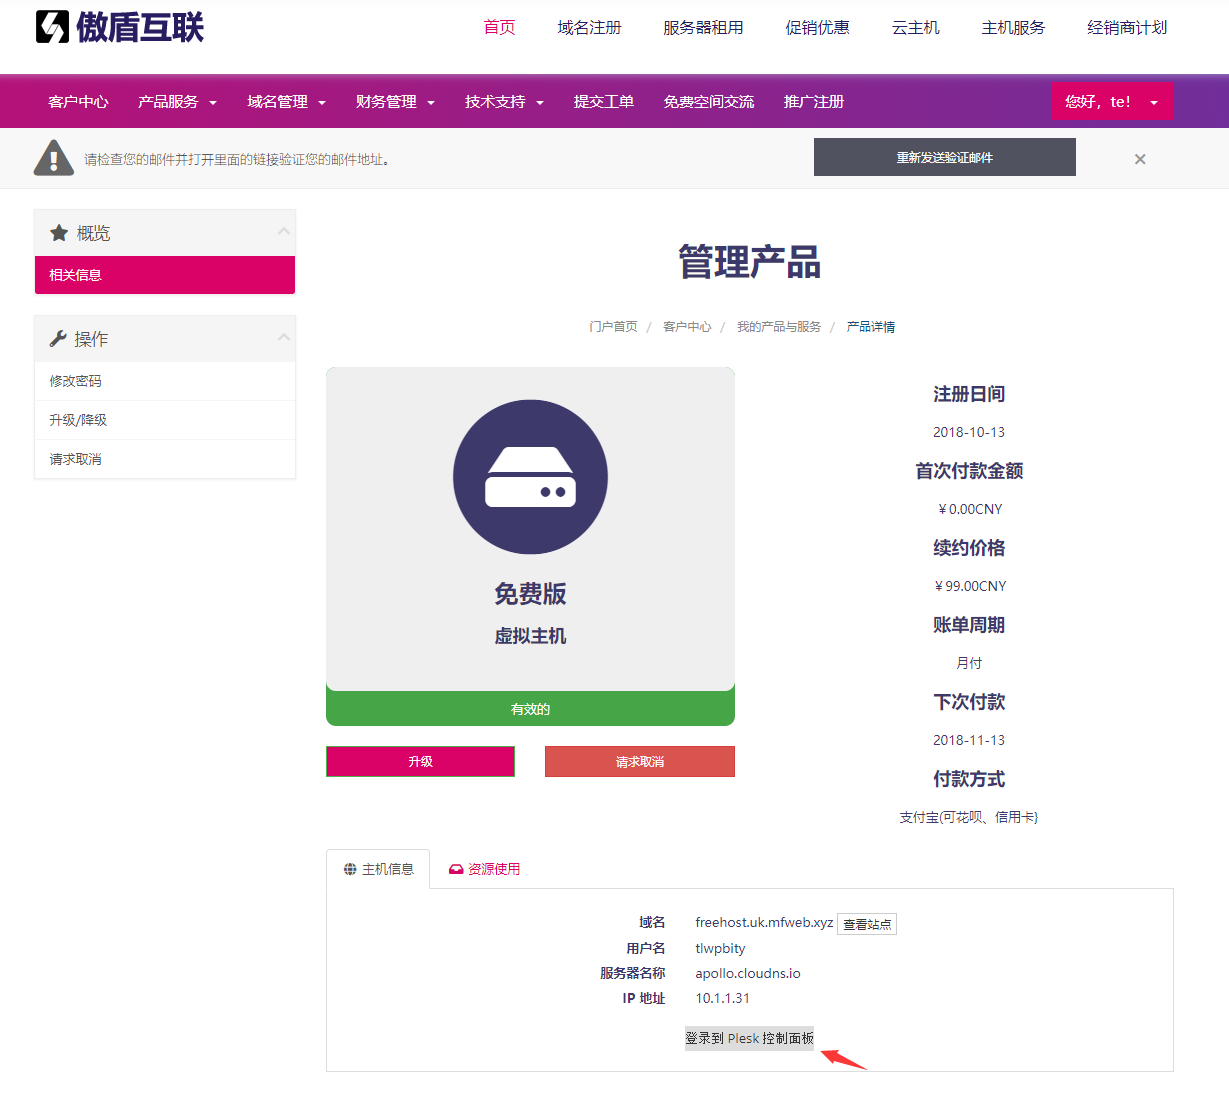
Task: Click the drive icon on 资源使用 tab
Action: 456,869
